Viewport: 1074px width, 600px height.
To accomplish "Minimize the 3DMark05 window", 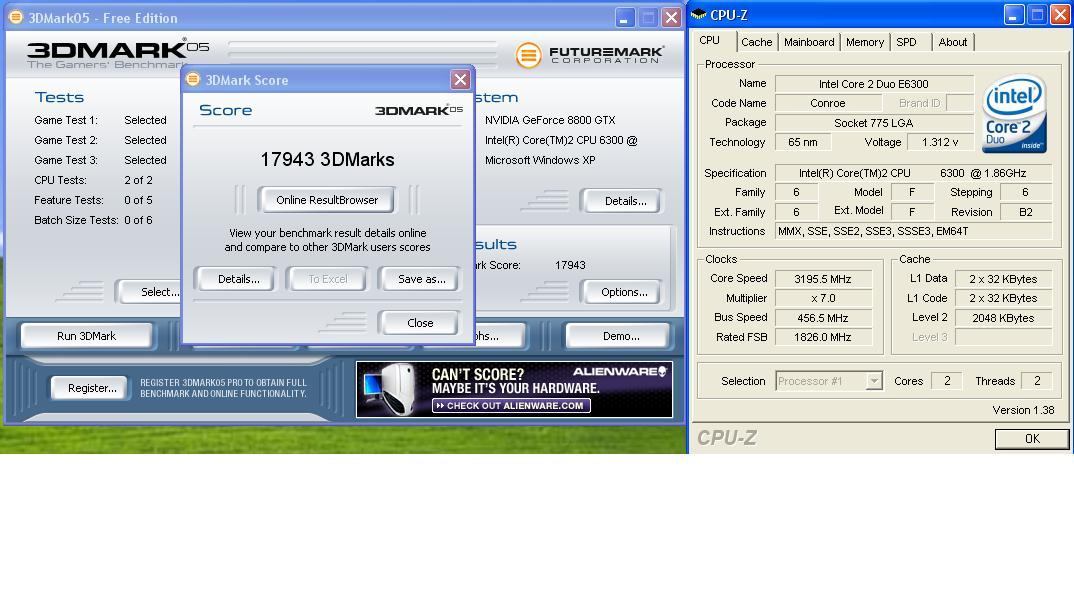I will click(624, 18).
